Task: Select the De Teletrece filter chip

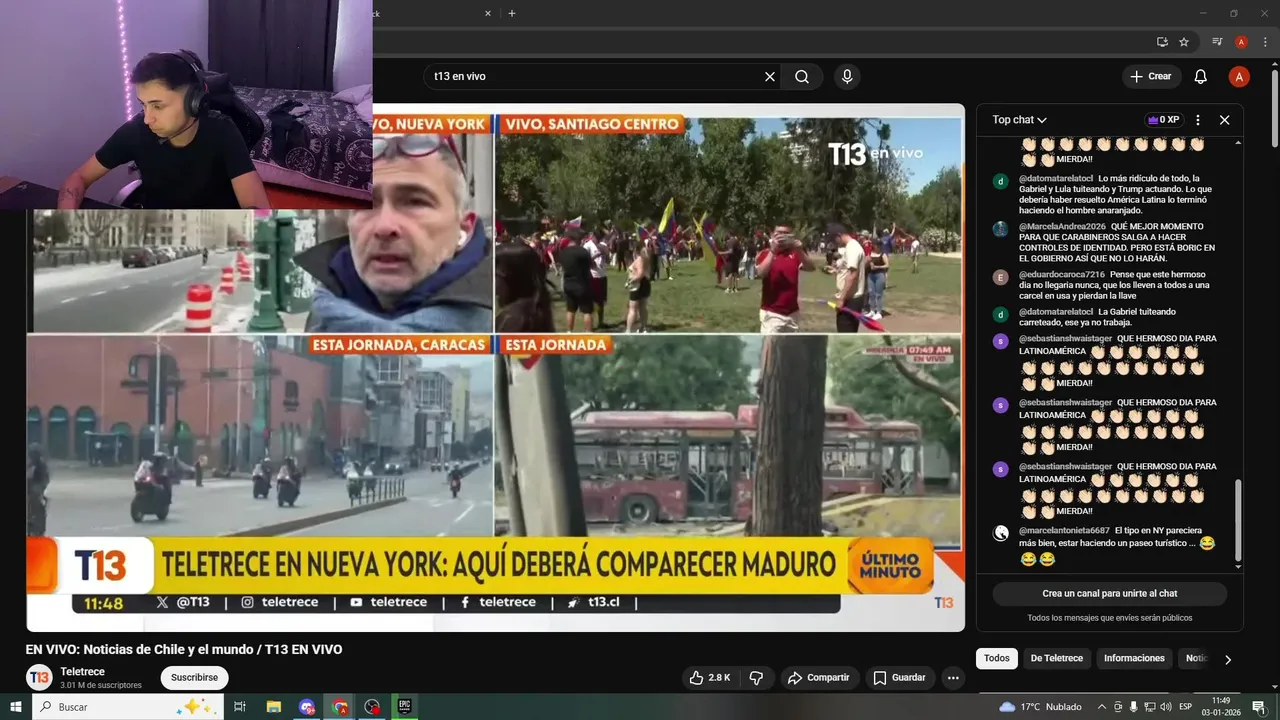Action: click(x=1056, y=658)
